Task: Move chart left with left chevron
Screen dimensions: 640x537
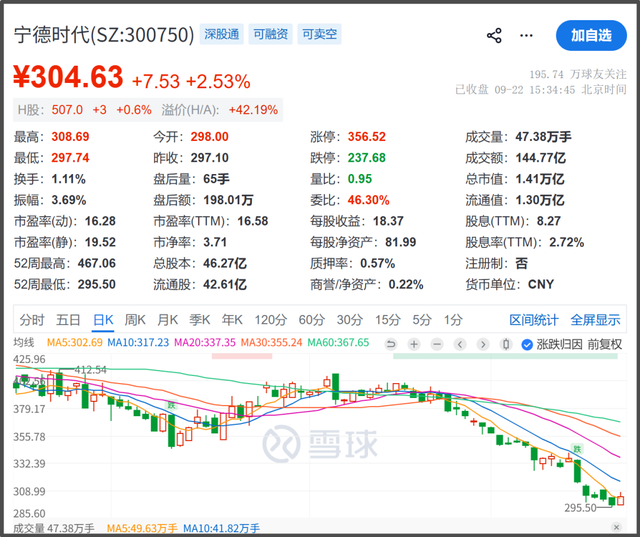Action: tap(460, 344)
